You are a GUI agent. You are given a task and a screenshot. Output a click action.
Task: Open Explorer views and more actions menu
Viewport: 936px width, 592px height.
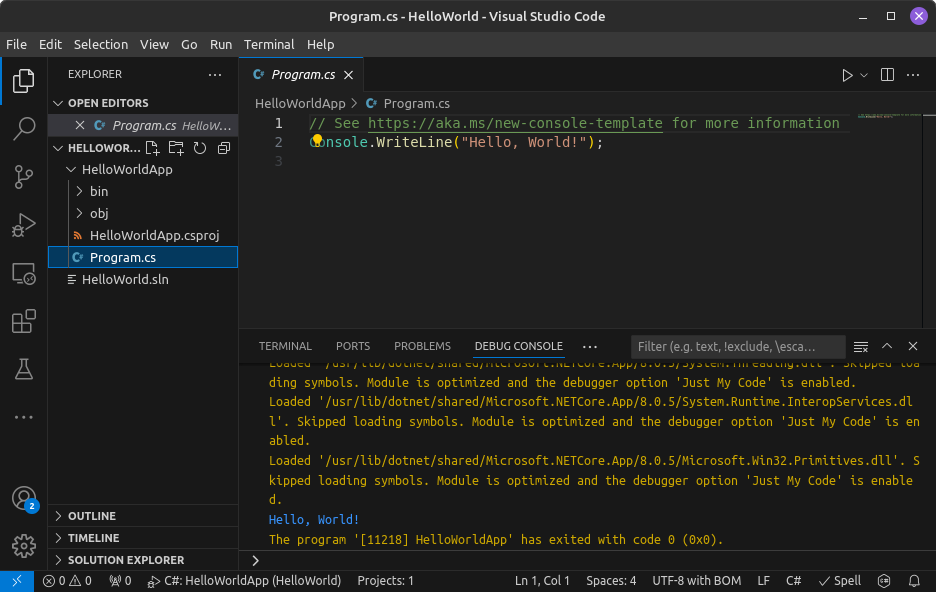215,75
